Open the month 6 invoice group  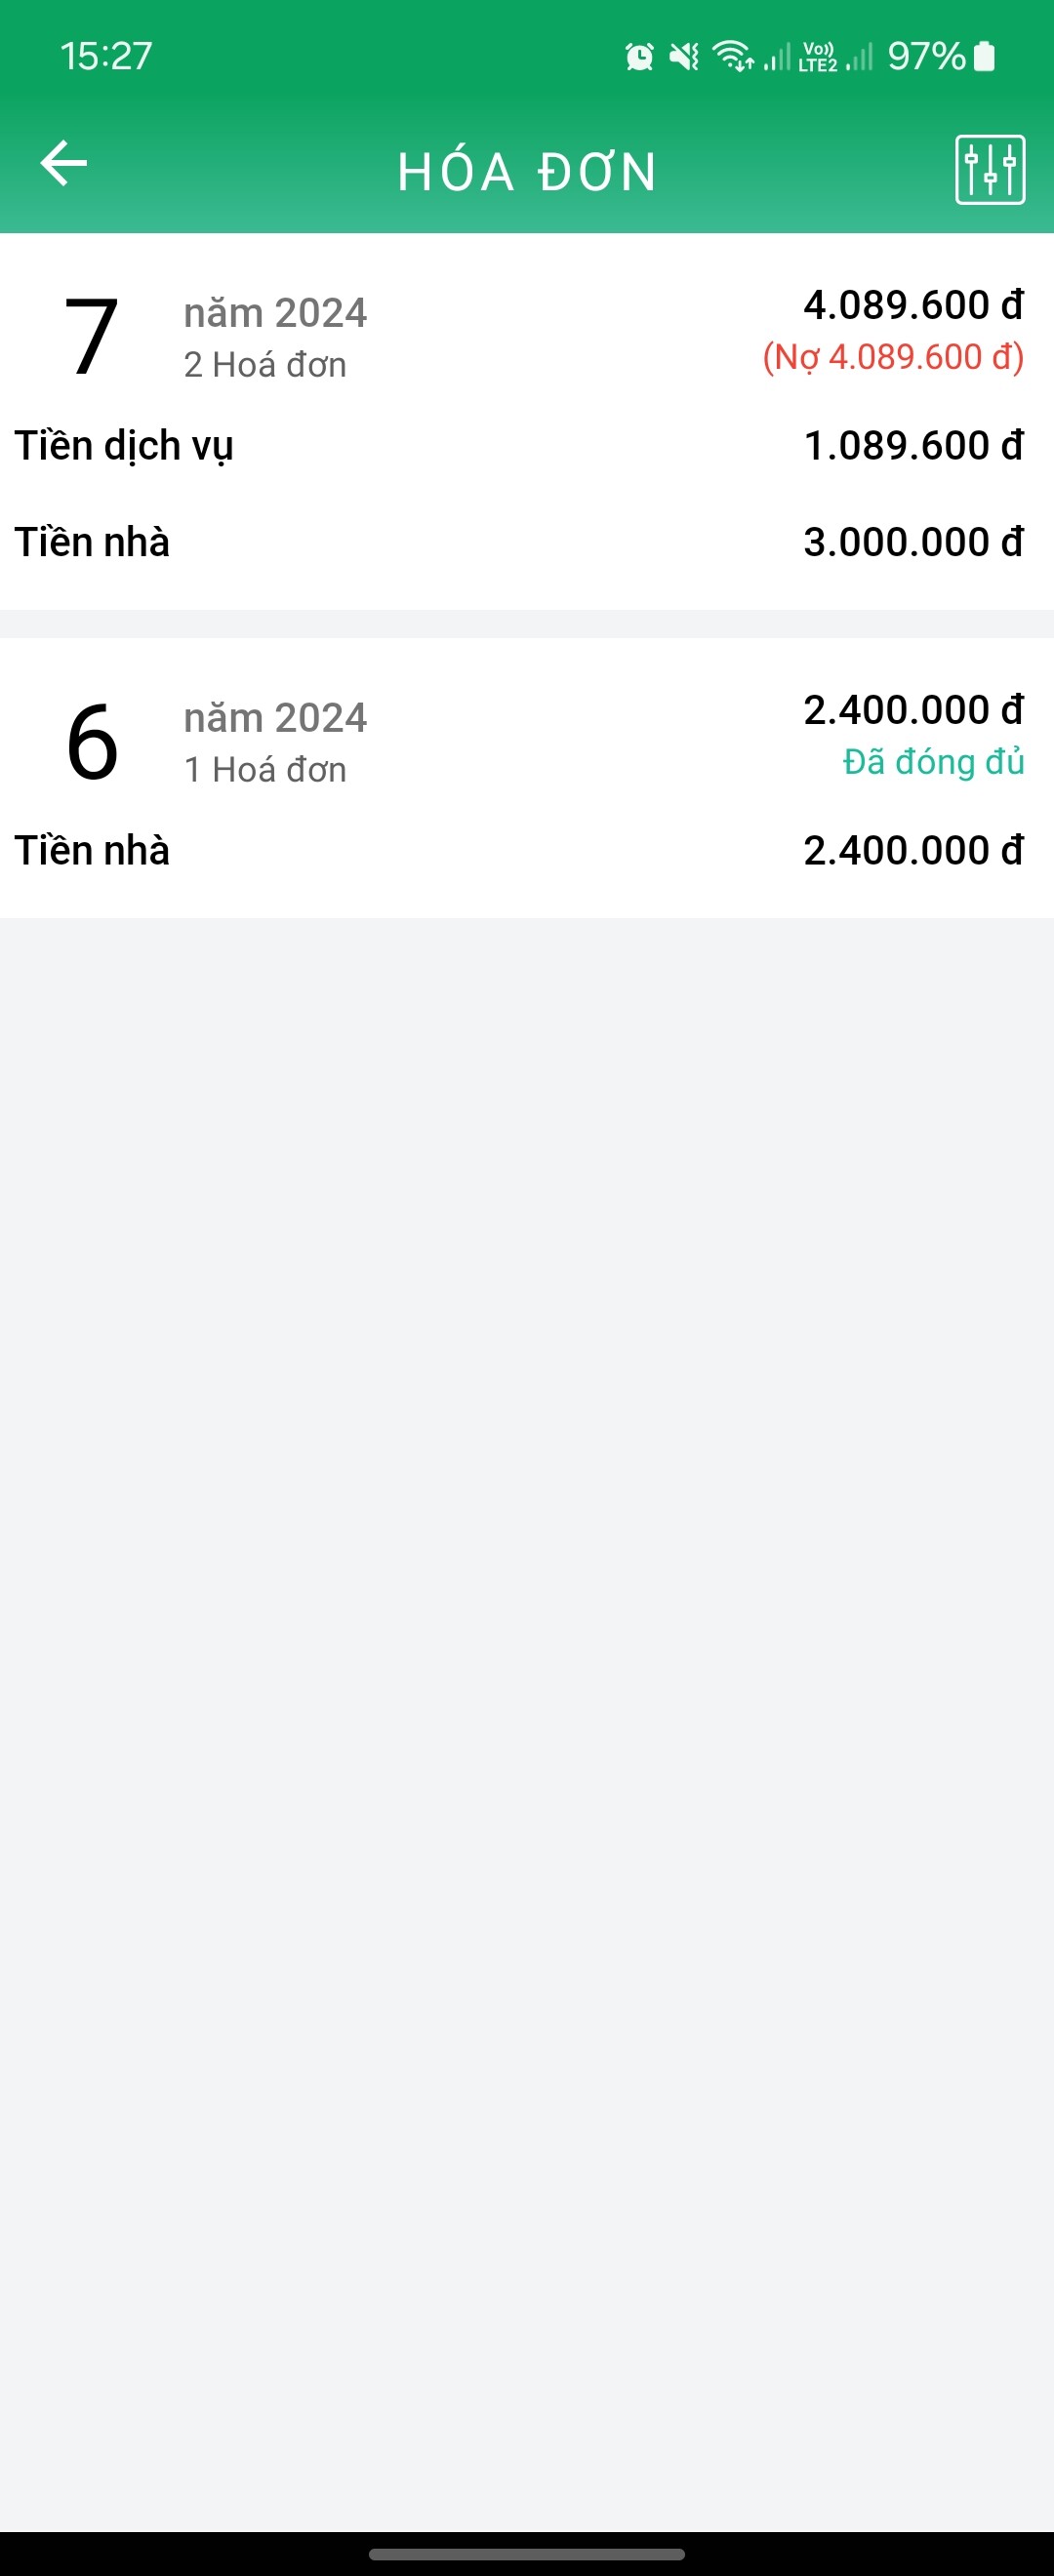tap(92, 742)
